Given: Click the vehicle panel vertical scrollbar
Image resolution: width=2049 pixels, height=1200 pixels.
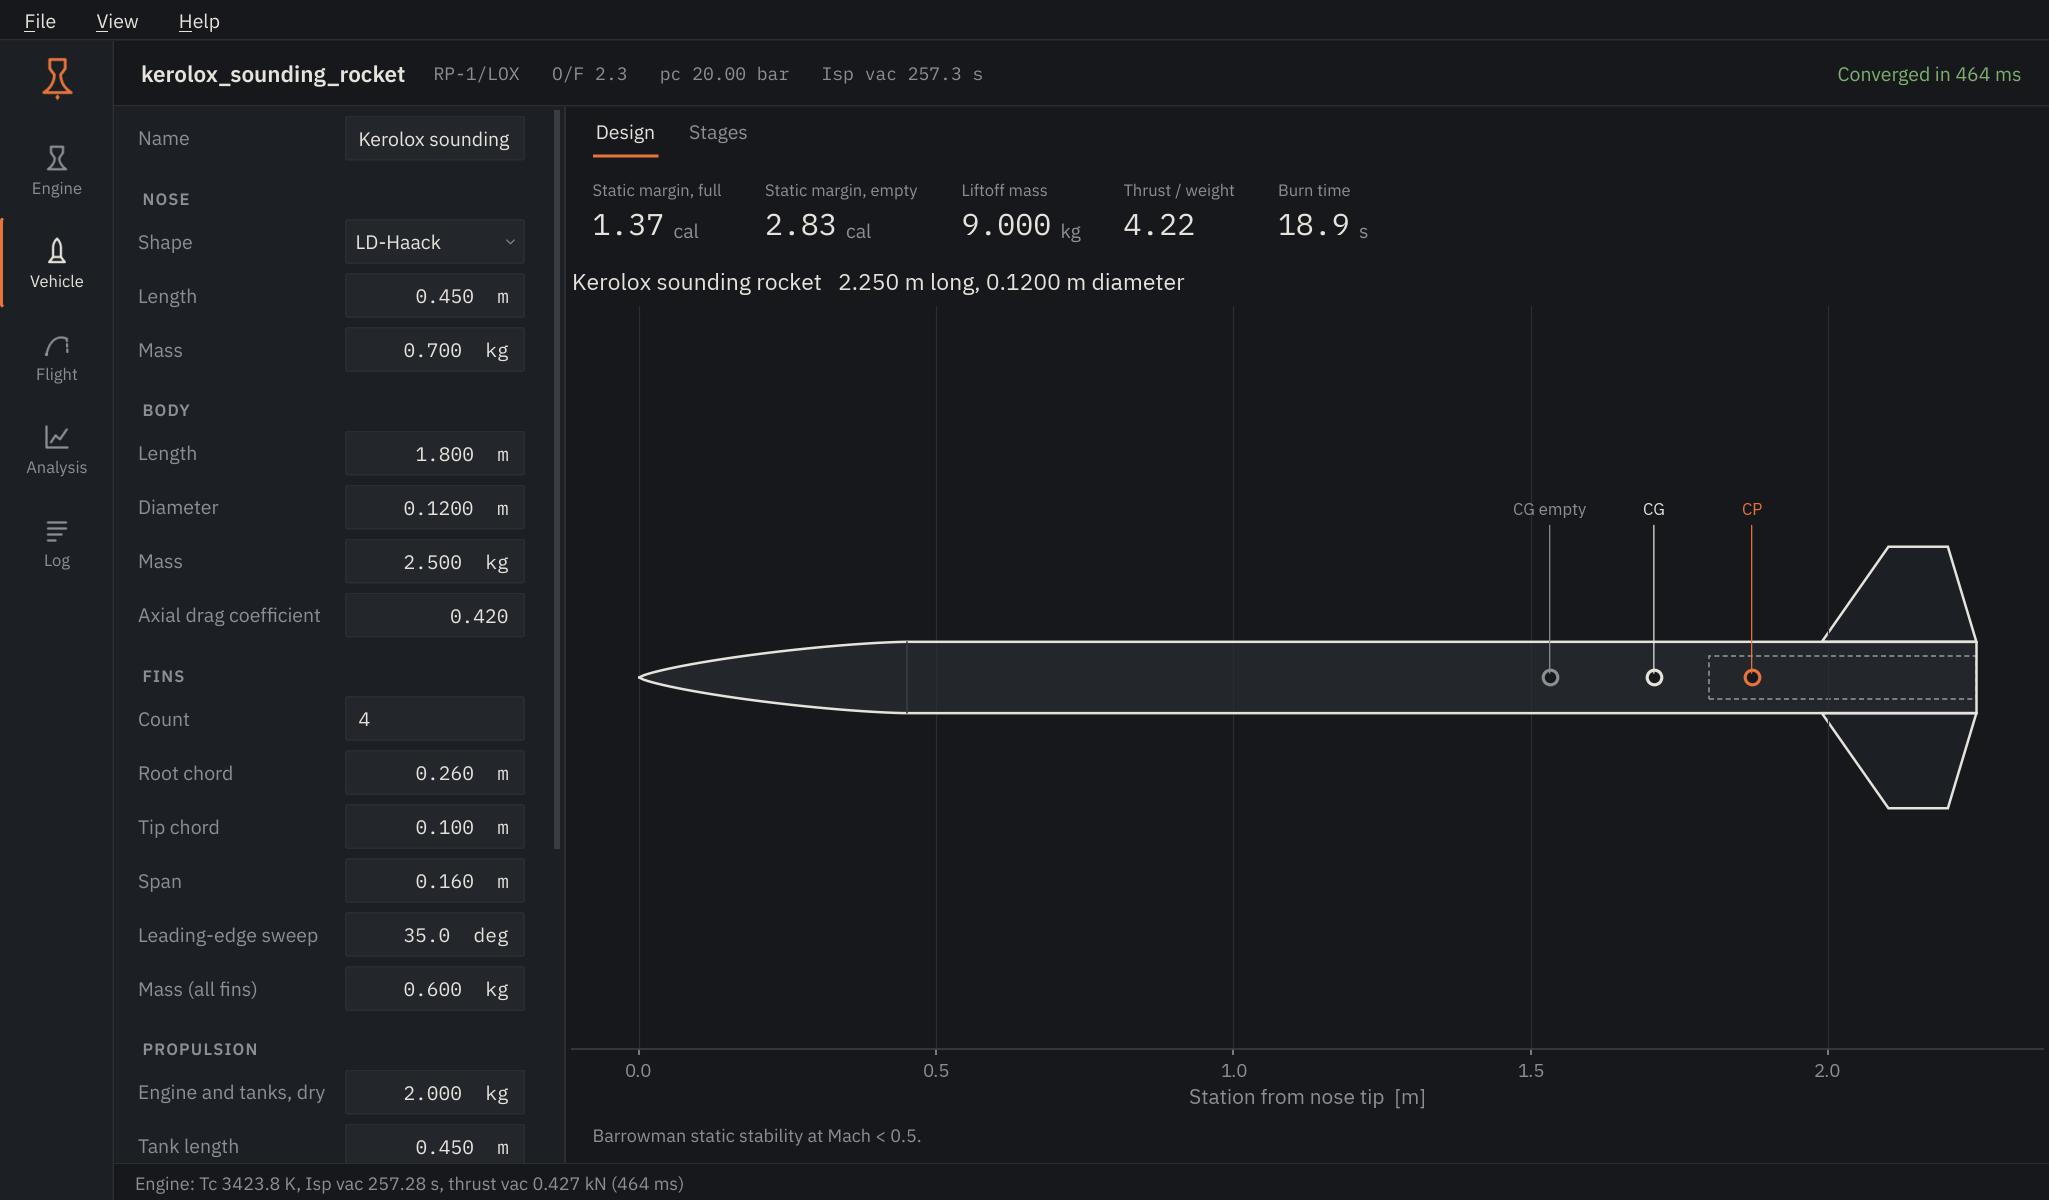Looking at the screenshot, I should [557, 480].
